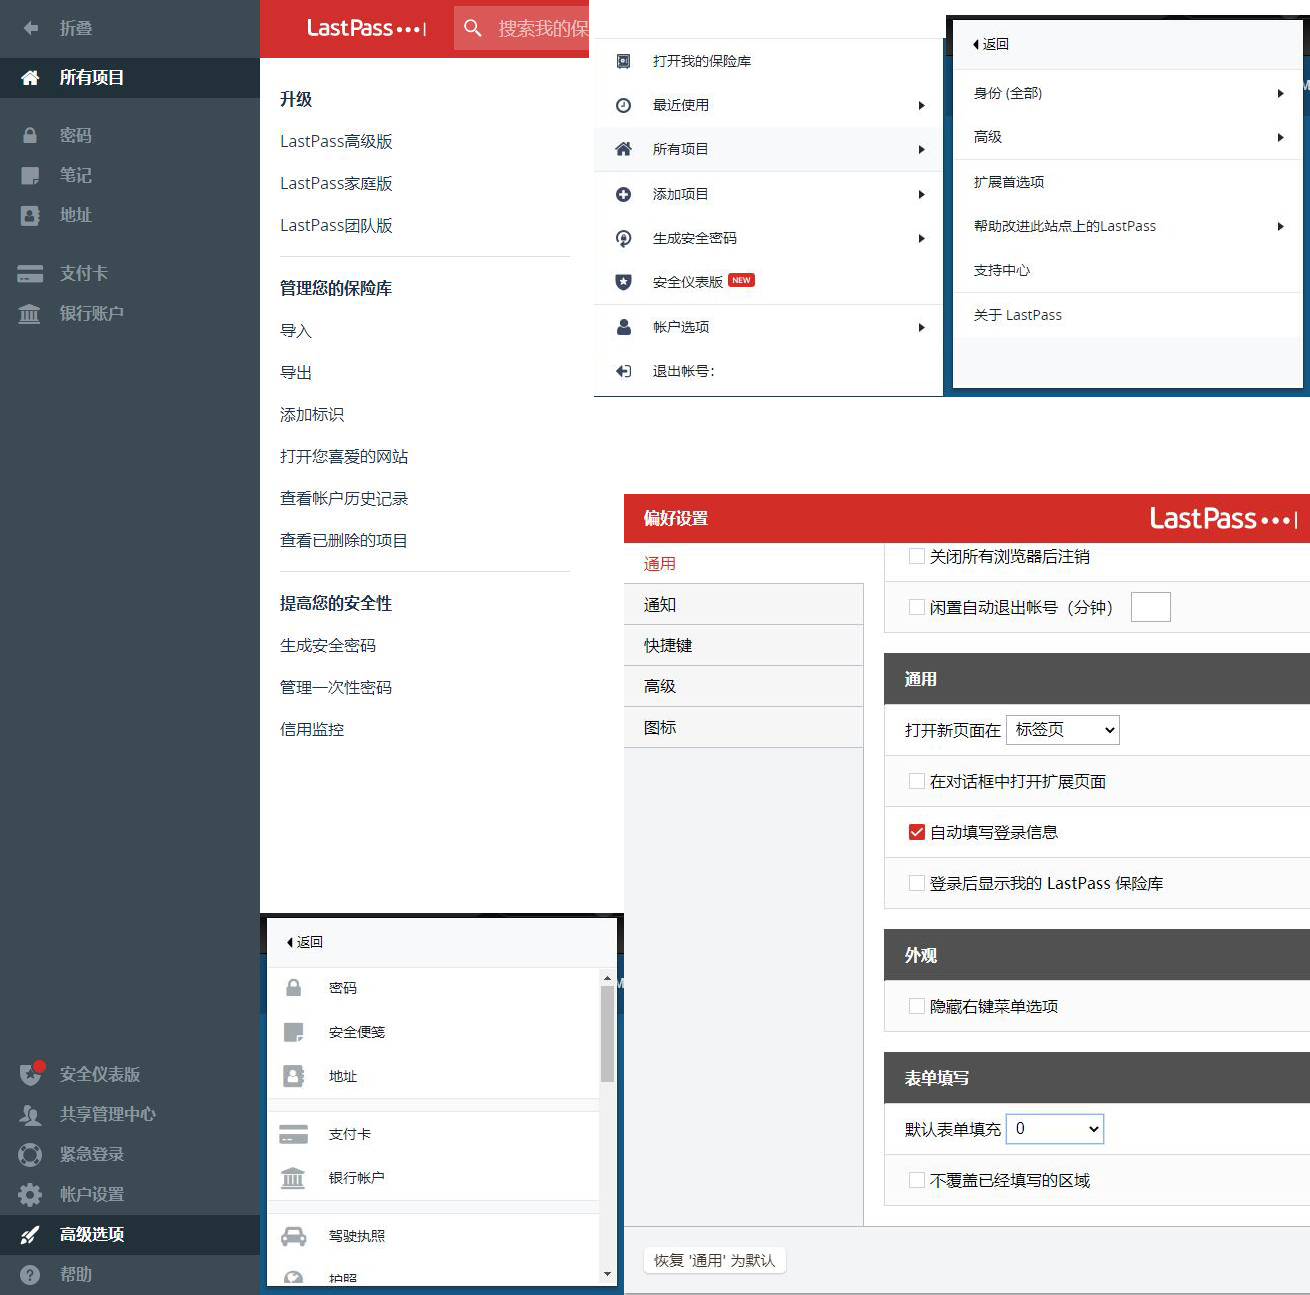The height and width of the screenshot is (1295, 1310).
Task: Click the lifebuoy icon beside 紧急登录
Action: click(x=30, y=1154)
